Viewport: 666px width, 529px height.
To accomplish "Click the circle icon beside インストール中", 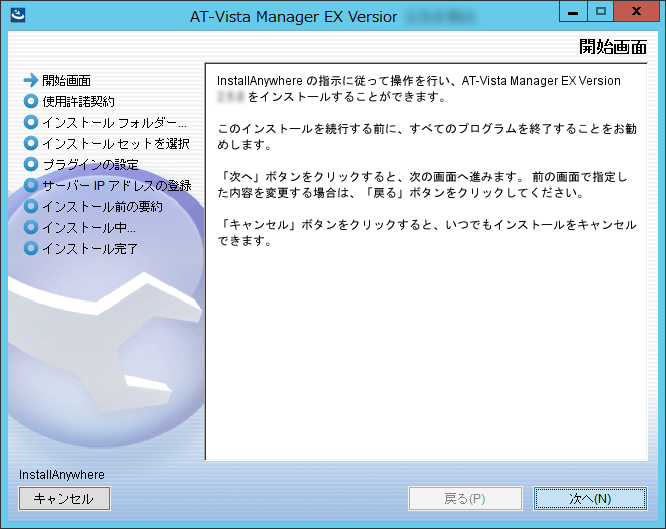I will (31, 227).
